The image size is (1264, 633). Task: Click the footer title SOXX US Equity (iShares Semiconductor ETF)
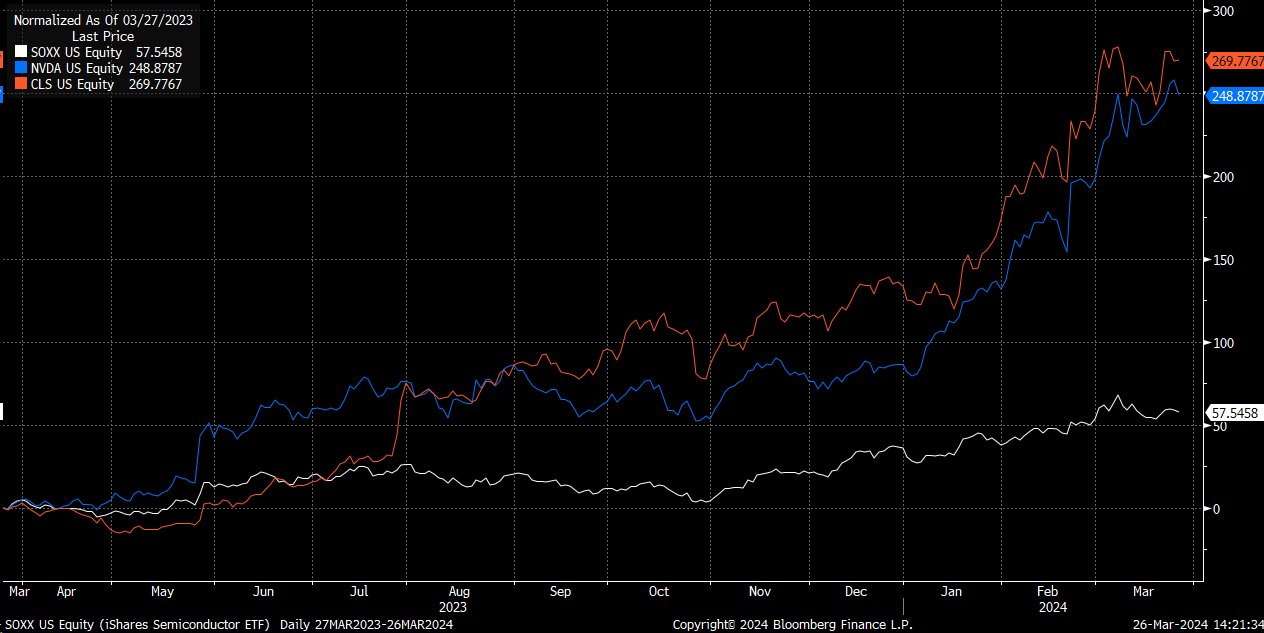coord(135,624)
